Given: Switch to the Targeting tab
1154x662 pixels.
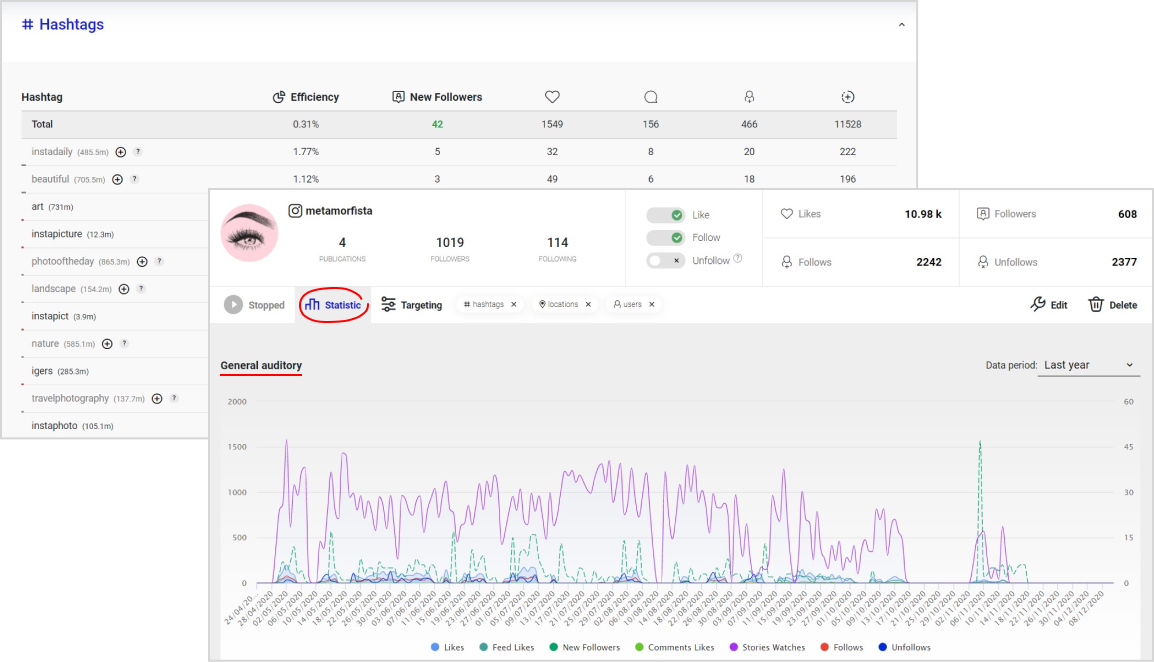Looking at the screenshot, I should [411, 305].
